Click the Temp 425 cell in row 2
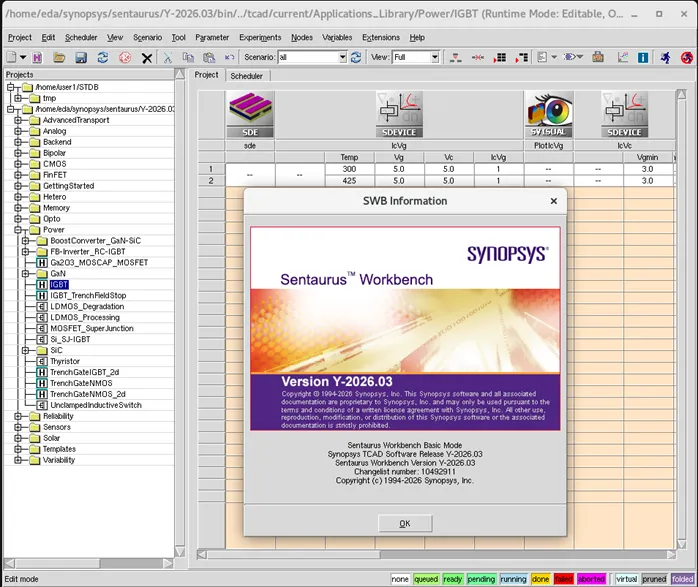698x587 pixels. pos(349,181)
